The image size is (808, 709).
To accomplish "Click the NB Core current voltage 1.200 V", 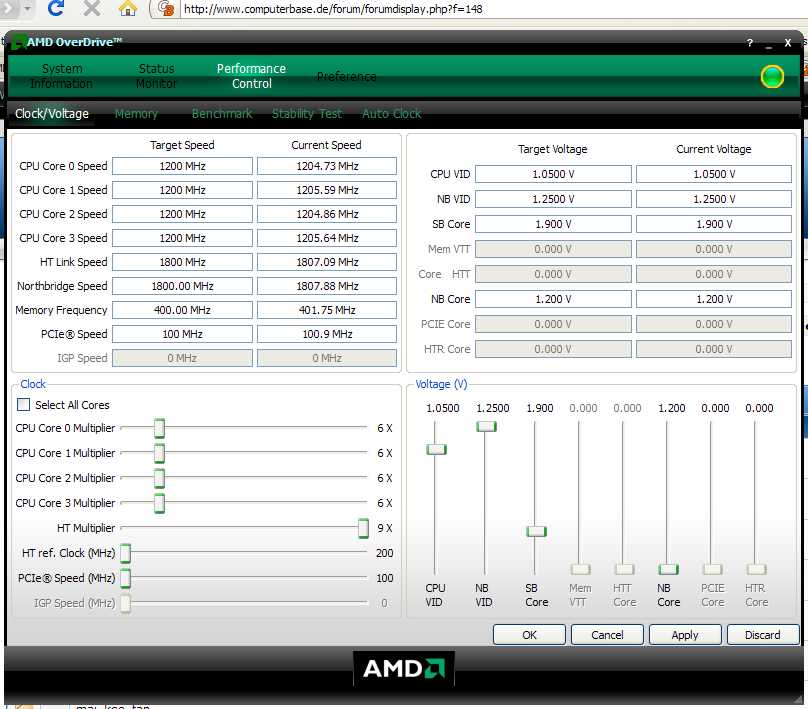I will [x=714, y=299].
